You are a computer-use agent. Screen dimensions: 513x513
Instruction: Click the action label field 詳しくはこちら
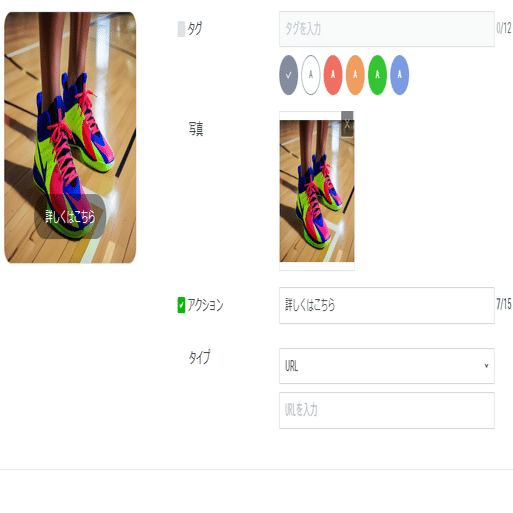387,305
